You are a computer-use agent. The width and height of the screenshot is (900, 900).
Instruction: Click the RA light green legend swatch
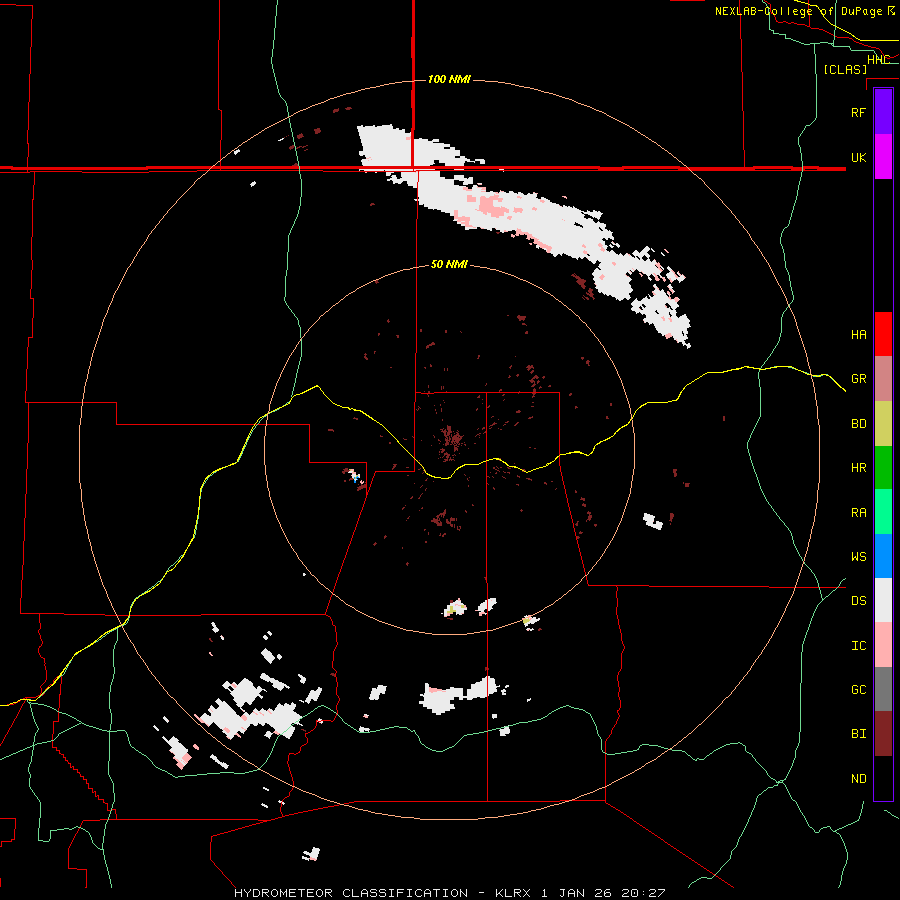pos(883,512)
